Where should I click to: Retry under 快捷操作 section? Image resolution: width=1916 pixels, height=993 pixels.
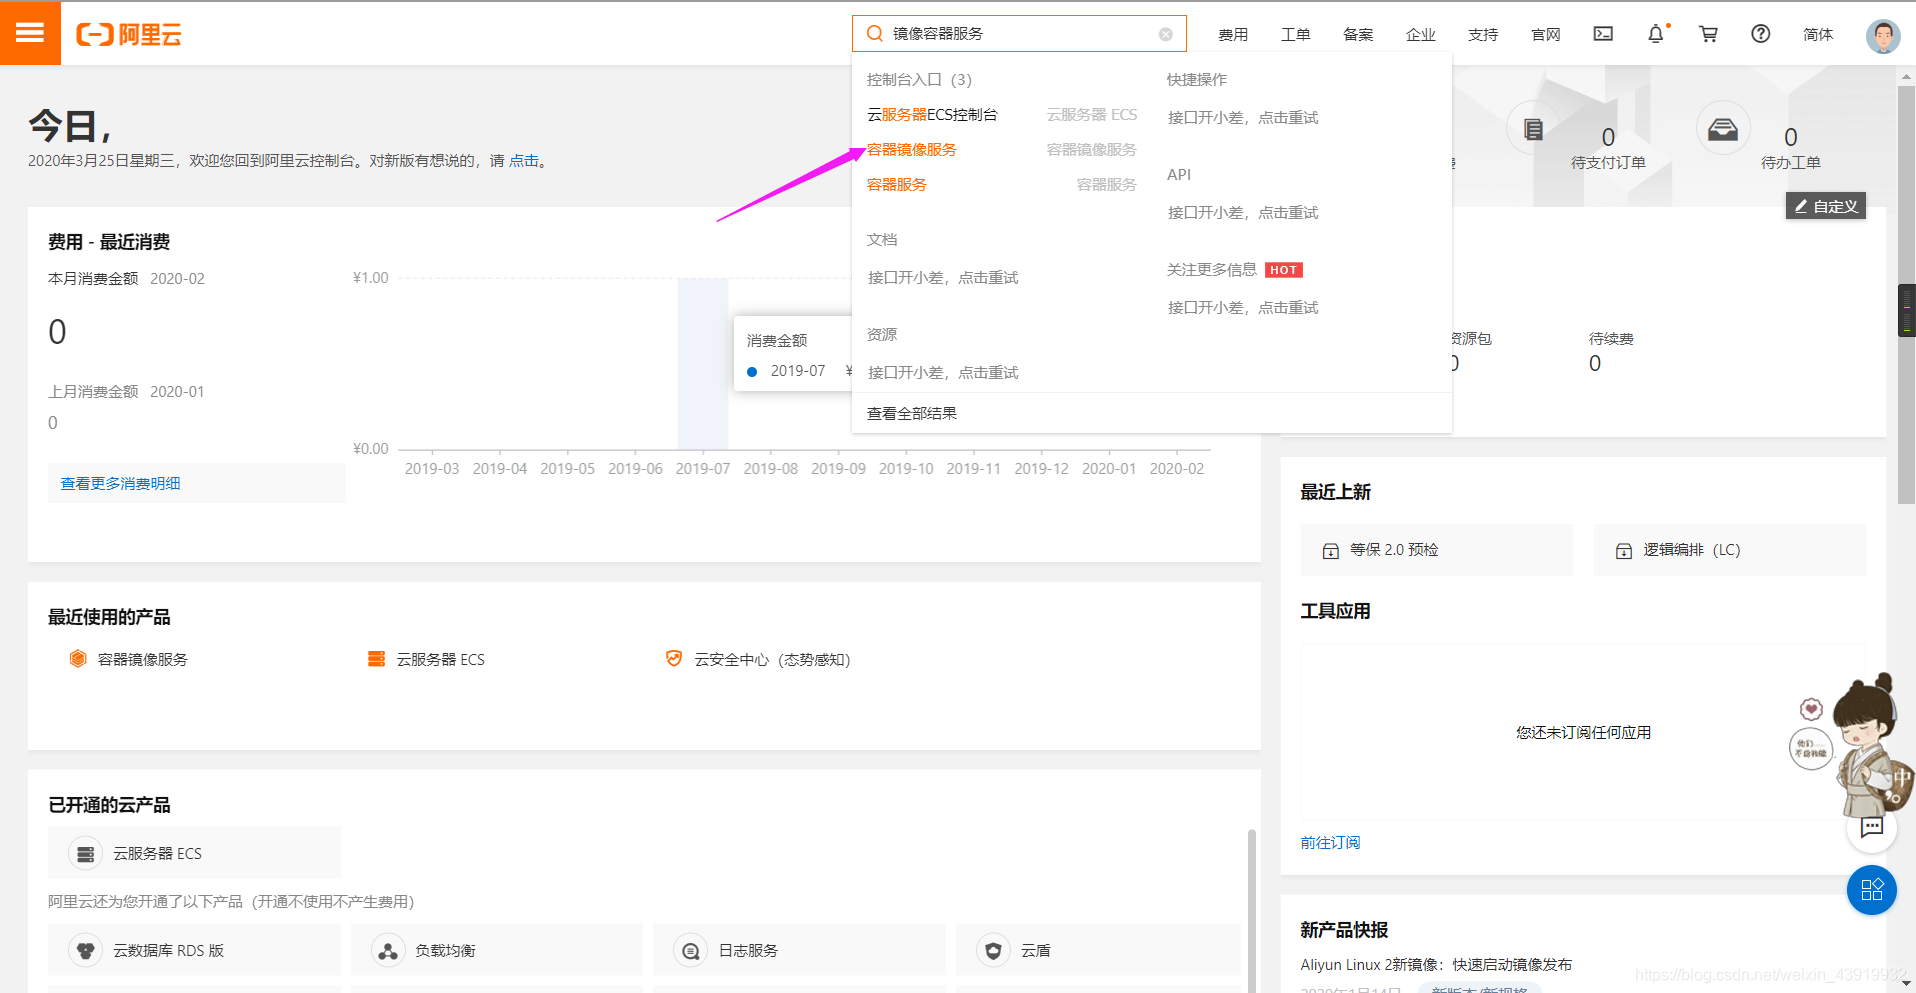coord(1243,118)
